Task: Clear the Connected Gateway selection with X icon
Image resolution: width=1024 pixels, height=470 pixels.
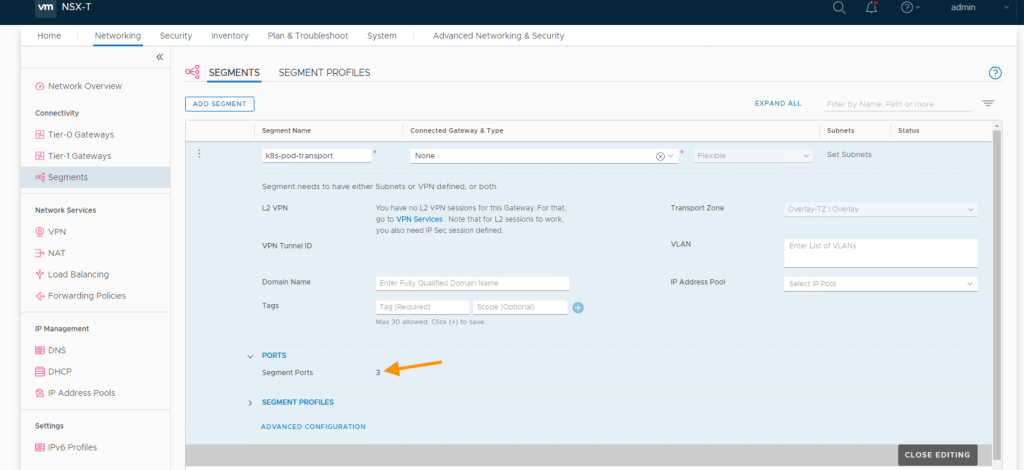Action: point(660,156)
